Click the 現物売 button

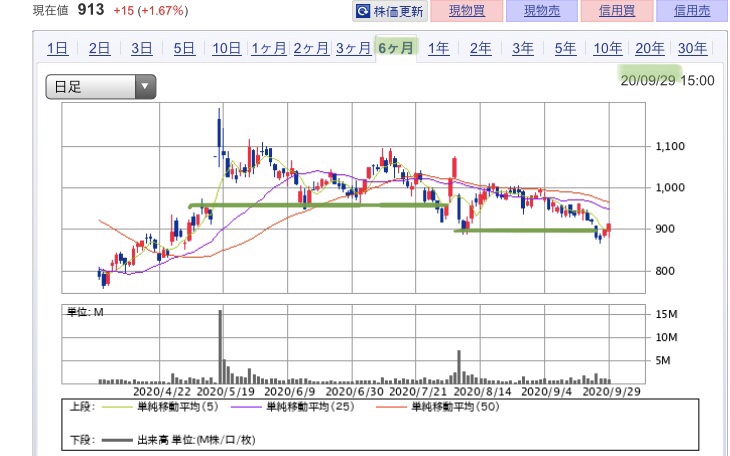pos(542,11)
